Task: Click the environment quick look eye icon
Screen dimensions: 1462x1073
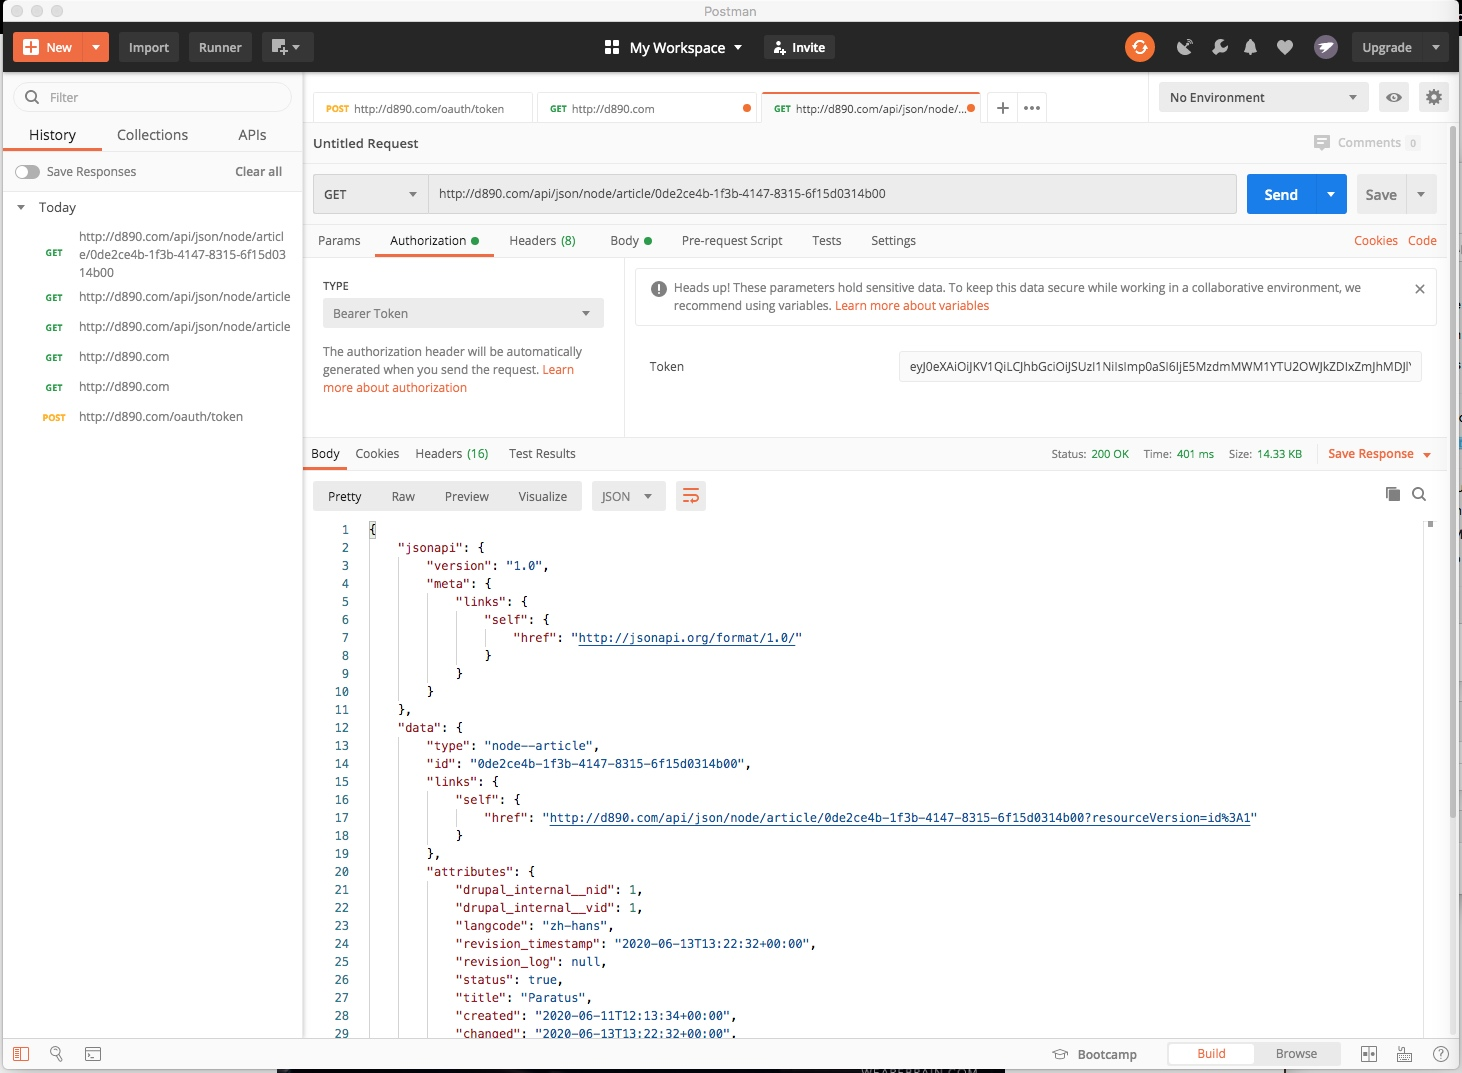Action: (x=1394, y=97)
